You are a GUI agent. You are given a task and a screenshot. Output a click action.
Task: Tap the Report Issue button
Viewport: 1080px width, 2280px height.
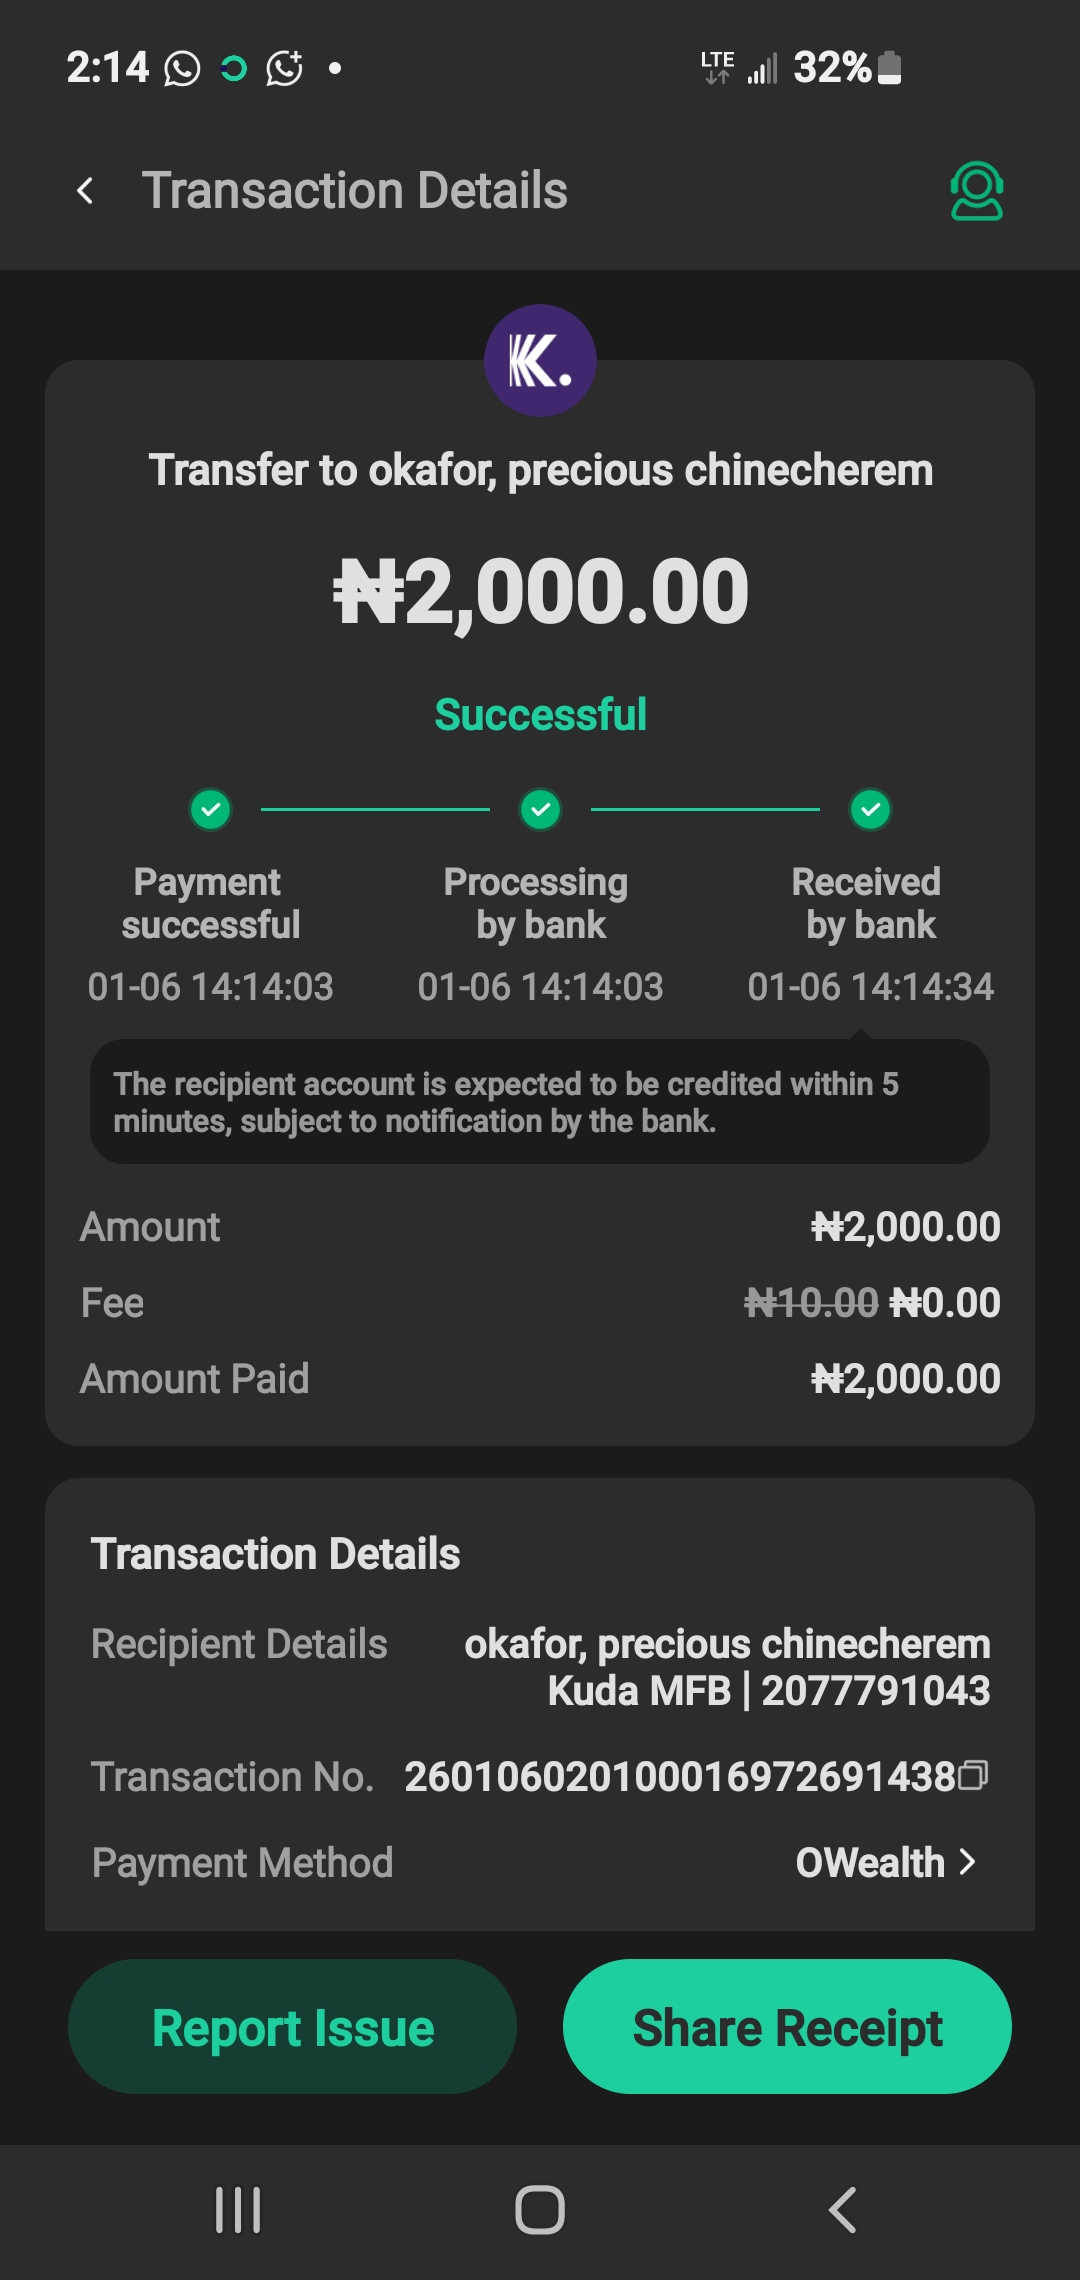pos(292,2027)
